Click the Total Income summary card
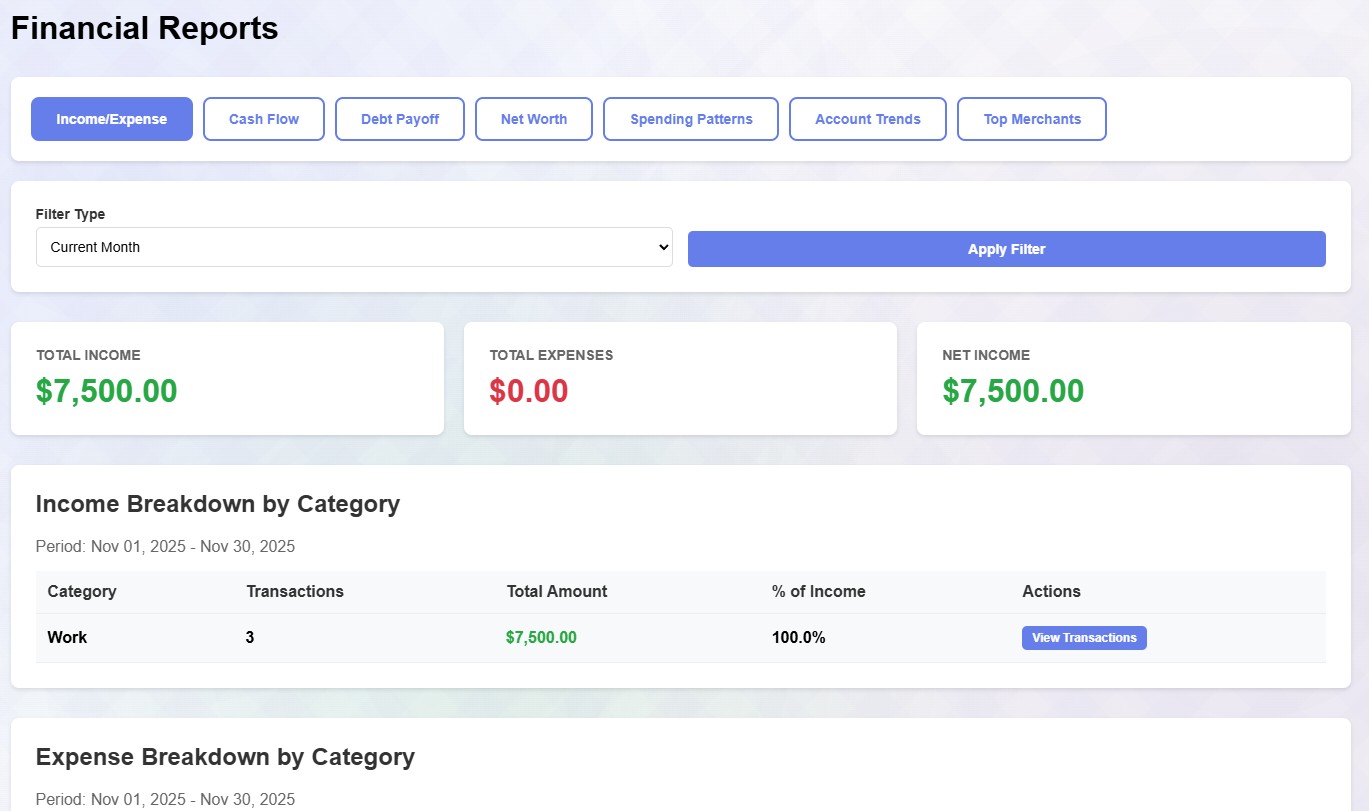 click(227, 378)
